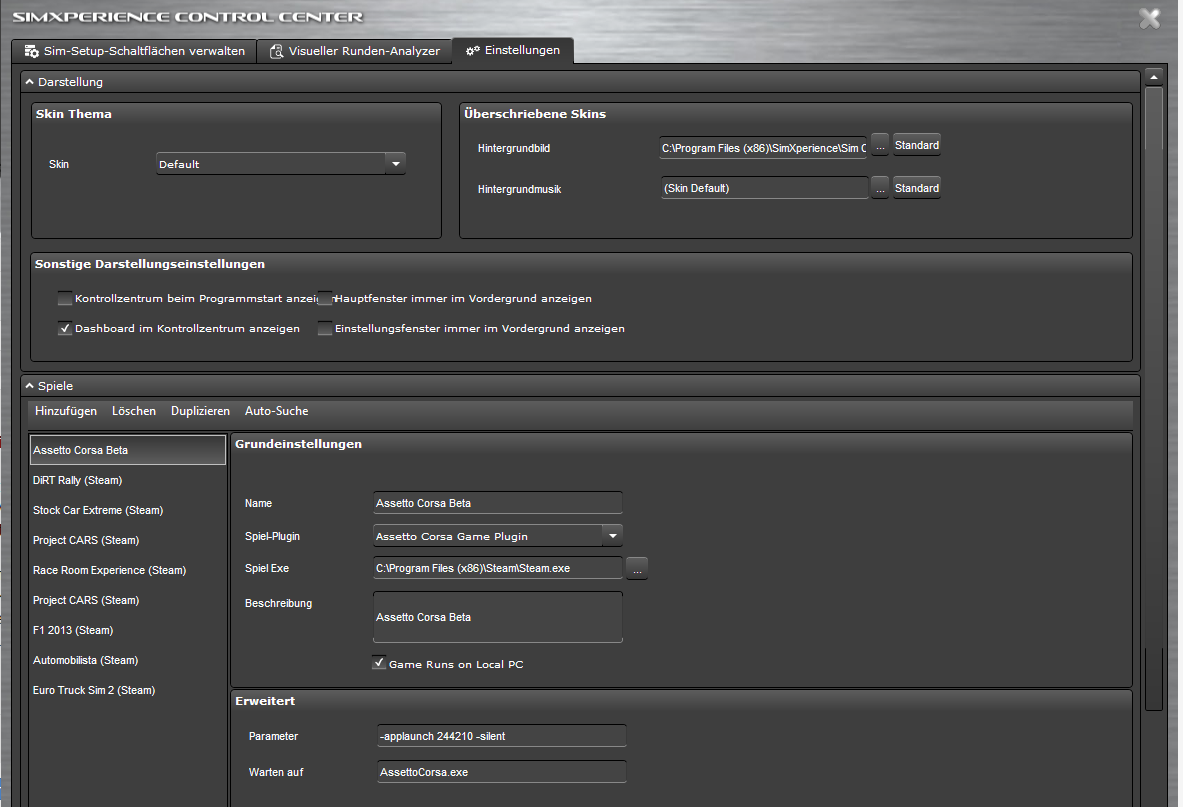Browse for Hintergrundbild file
Screen dimensions: 1183x807
(880, 145)
